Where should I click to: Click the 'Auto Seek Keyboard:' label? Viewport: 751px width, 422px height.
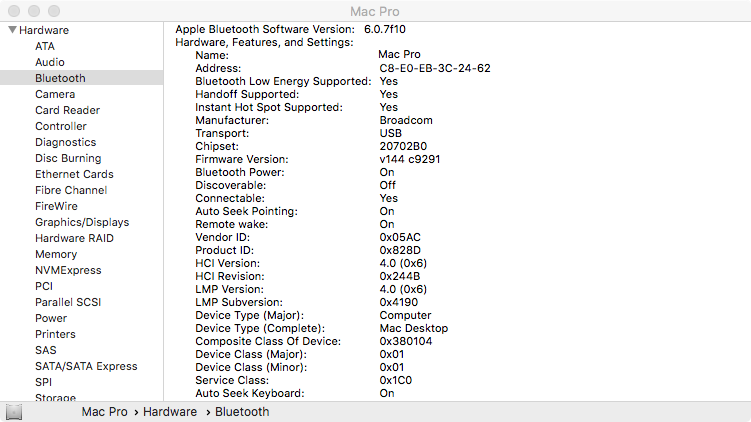[250, 393]
